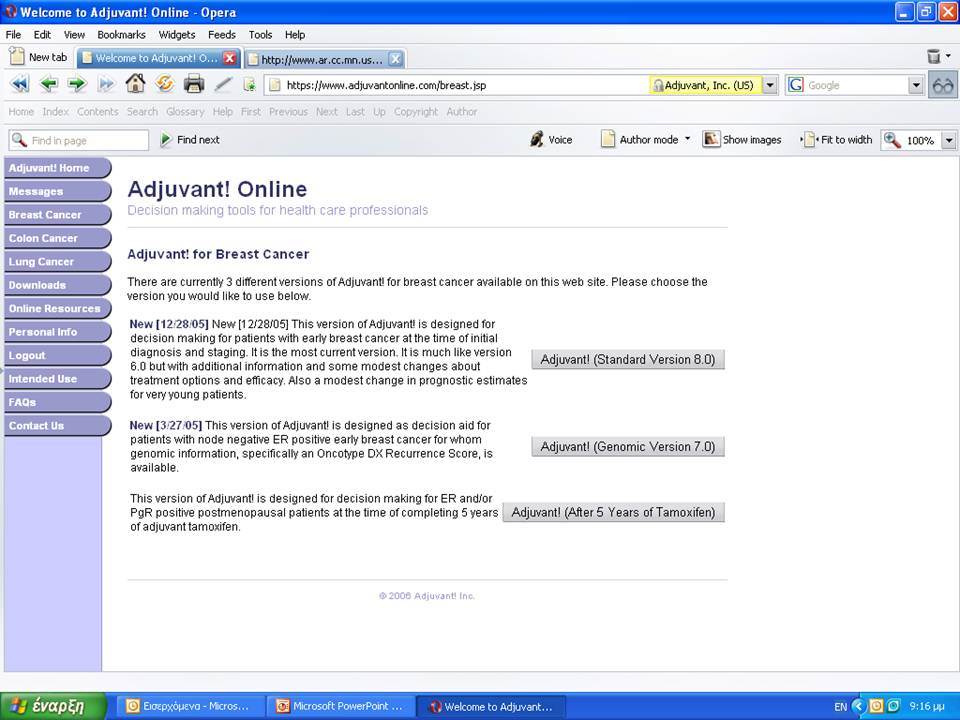Open FAQs in the sidebar
This screenshot has height=720, width=960.
click(58, 402)
